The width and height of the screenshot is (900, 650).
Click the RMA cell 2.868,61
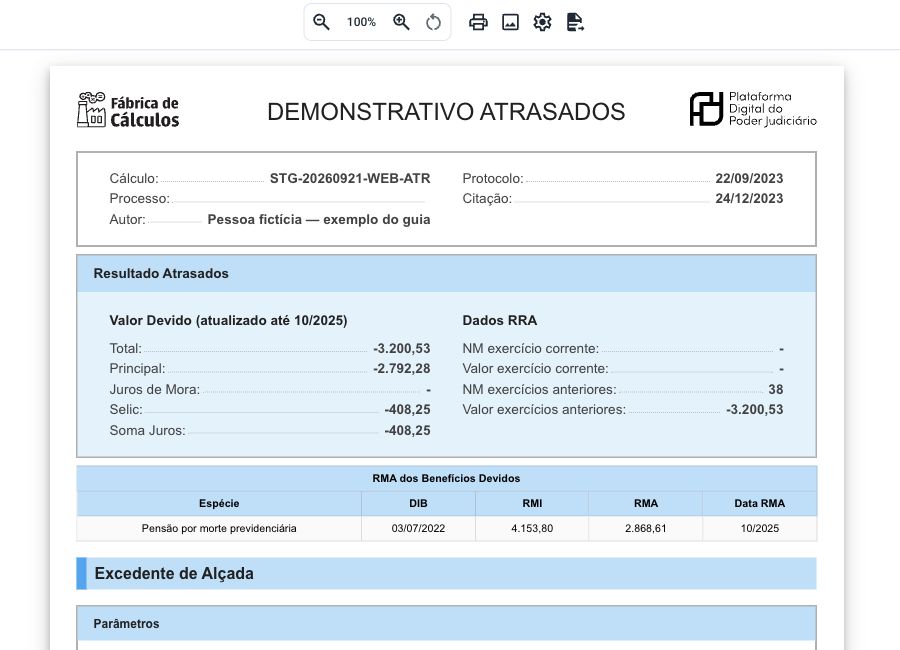pos(646,529)
